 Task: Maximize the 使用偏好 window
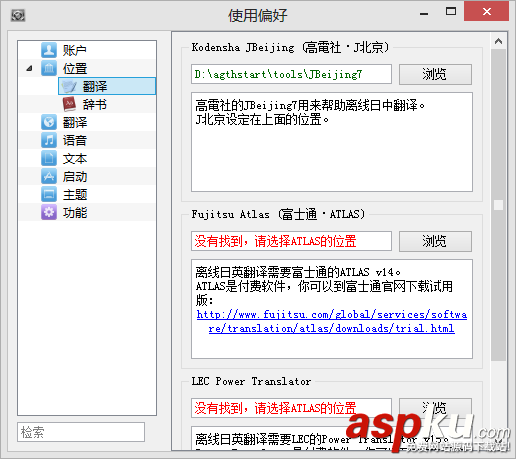(451, 12)
